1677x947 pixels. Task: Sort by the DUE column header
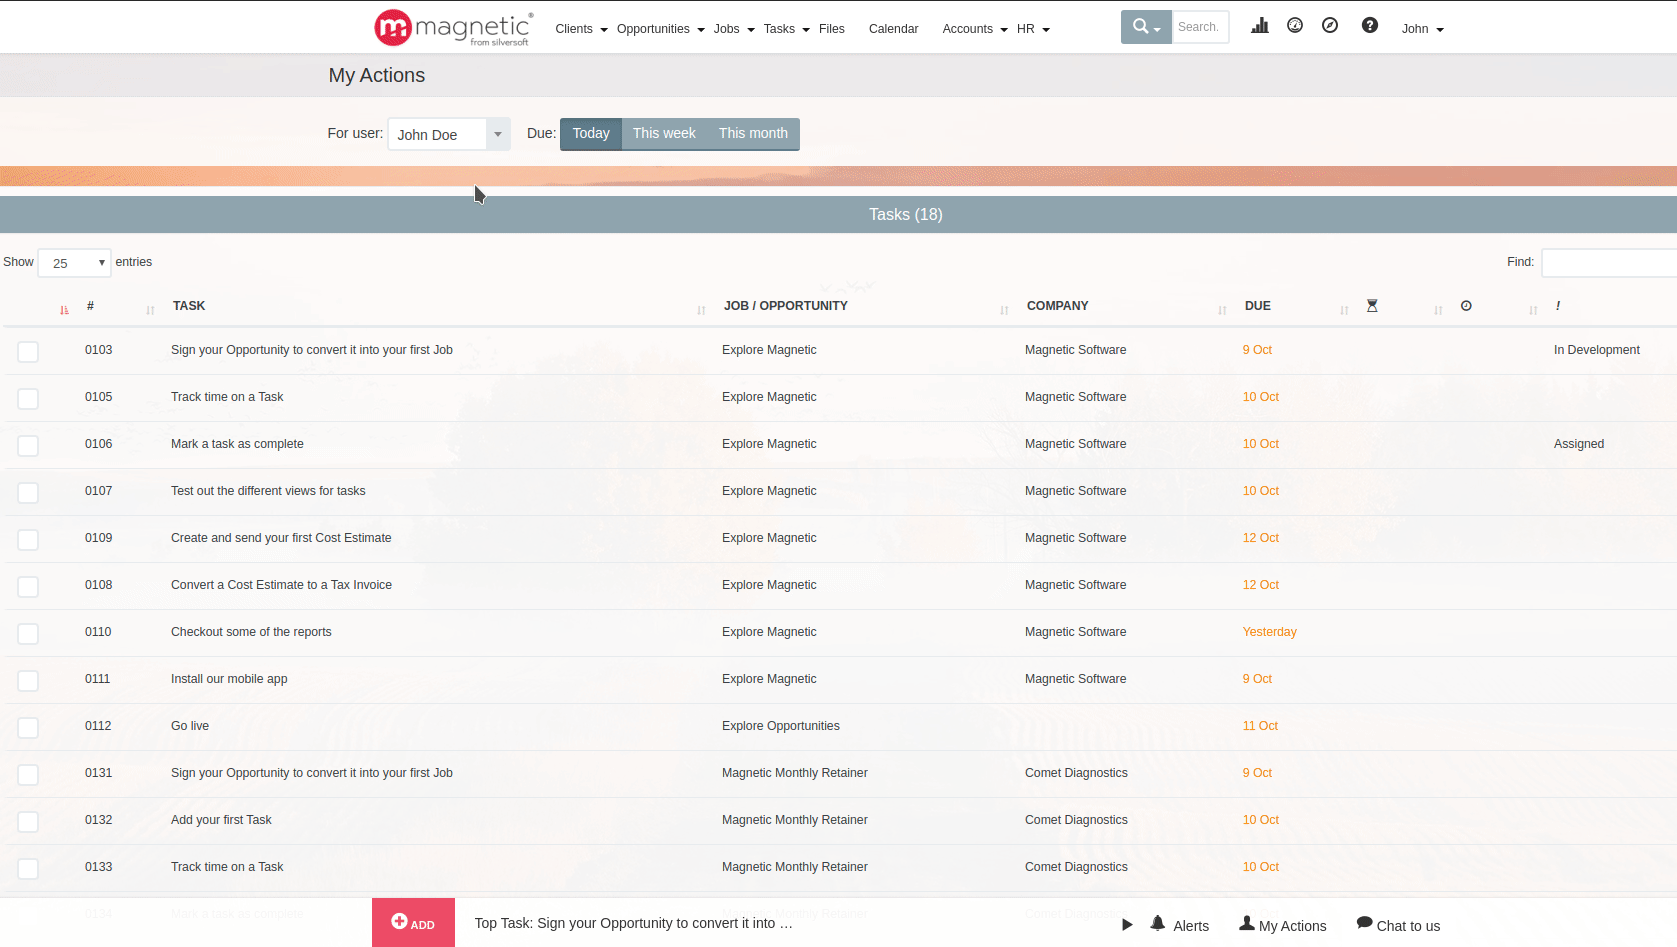click(1258, 306)
